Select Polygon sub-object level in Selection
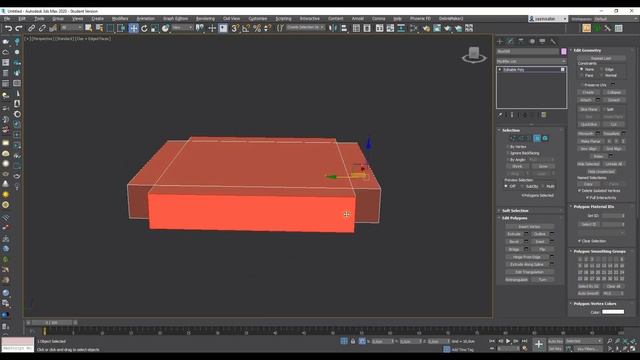This screenshot has height=360, width=640. pyautogui.click(x=537, y=138)
